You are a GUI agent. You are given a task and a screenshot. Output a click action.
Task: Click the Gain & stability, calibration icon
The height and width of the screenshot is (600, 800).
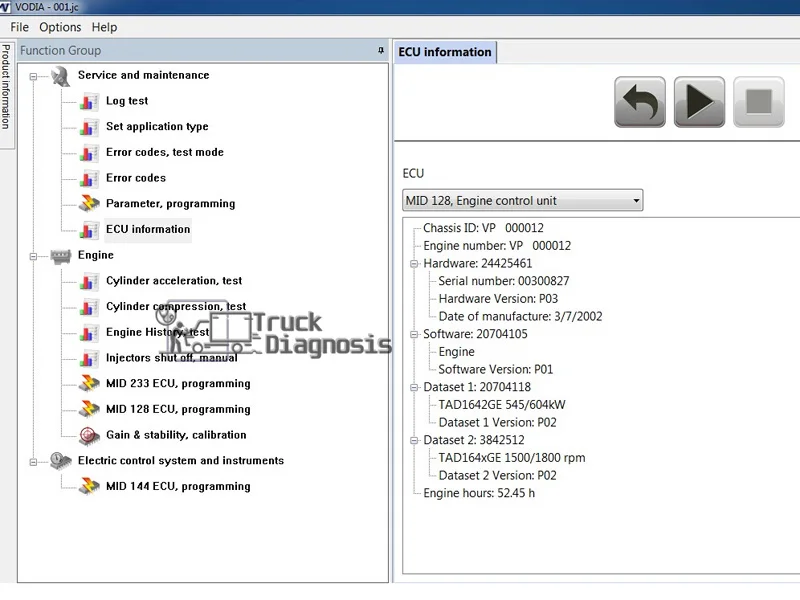[92, 434]
